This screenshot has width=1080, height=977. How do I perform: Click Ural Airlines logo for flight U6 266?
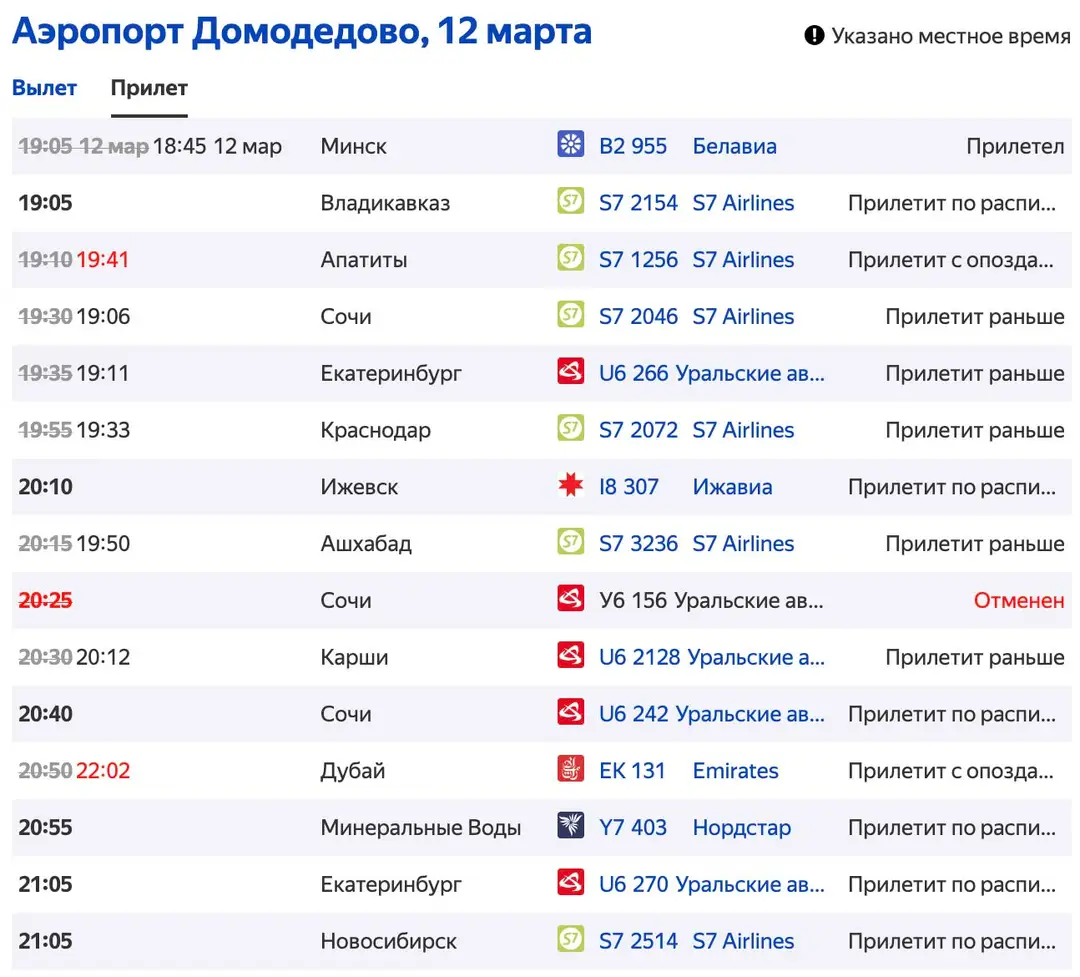click(x=570, y=371)
